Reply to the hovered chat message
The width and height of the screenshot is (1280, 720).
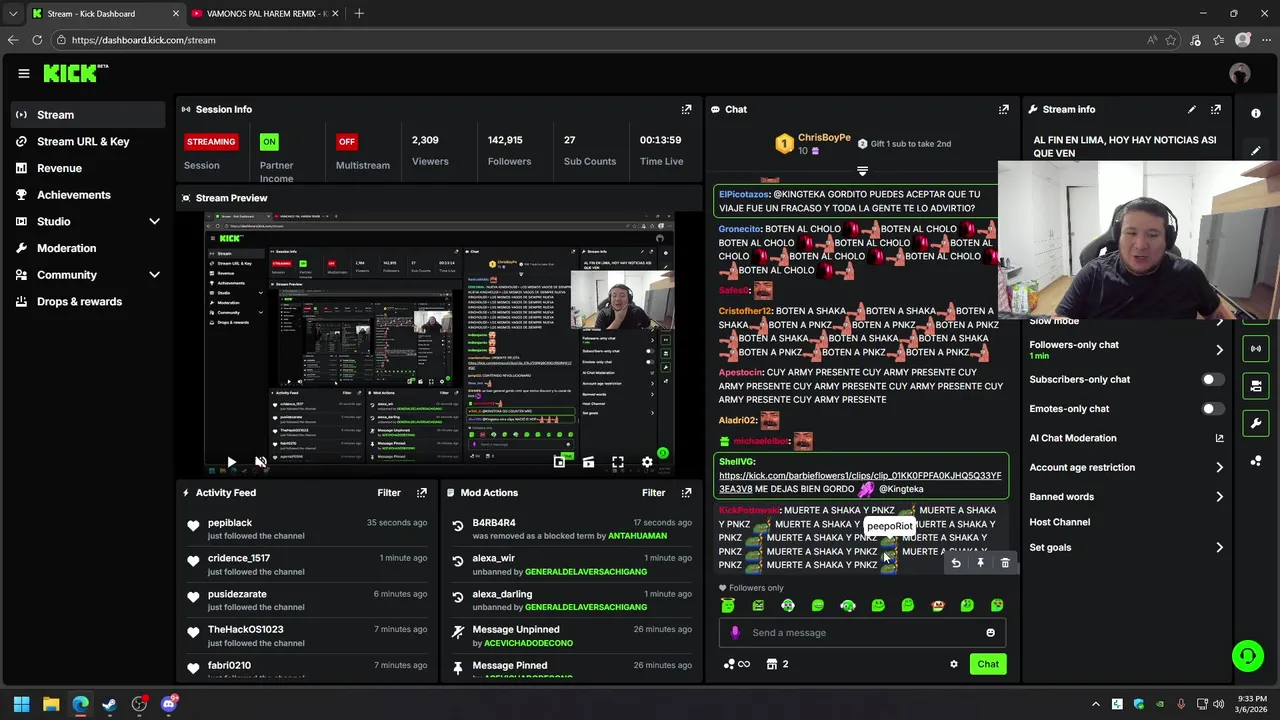click(x=955, y=563)
